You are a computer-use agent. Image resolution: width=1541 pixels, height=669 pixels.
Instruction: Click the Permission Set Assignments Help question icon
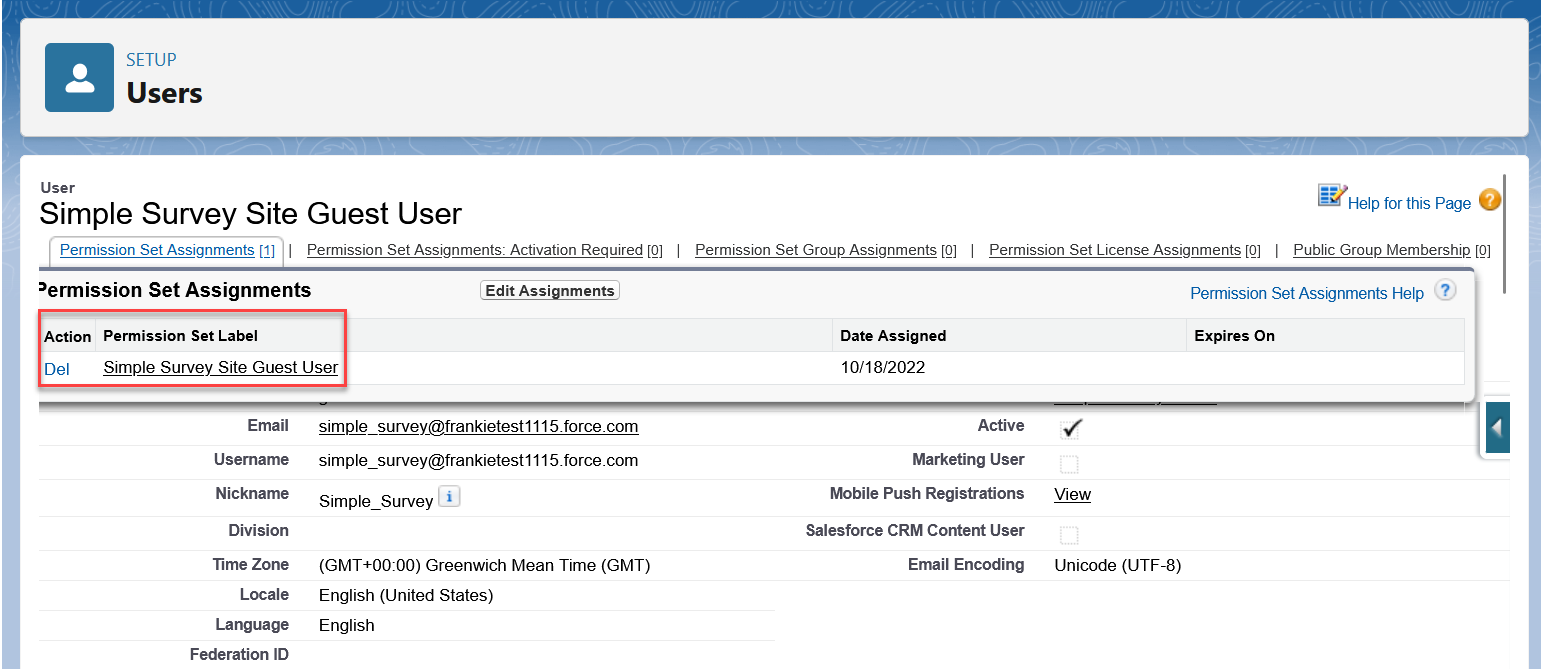pos(1445,291)
